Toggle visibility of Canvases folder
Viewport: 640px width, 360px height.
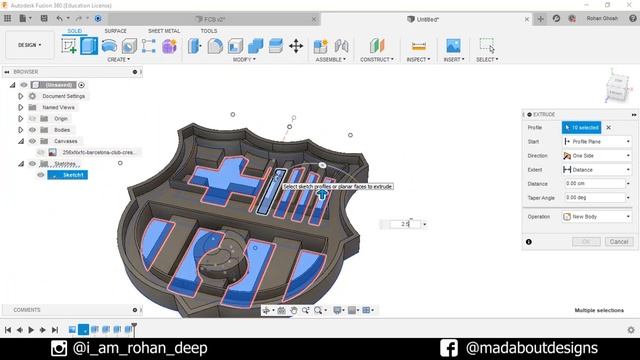coord(32,141)
